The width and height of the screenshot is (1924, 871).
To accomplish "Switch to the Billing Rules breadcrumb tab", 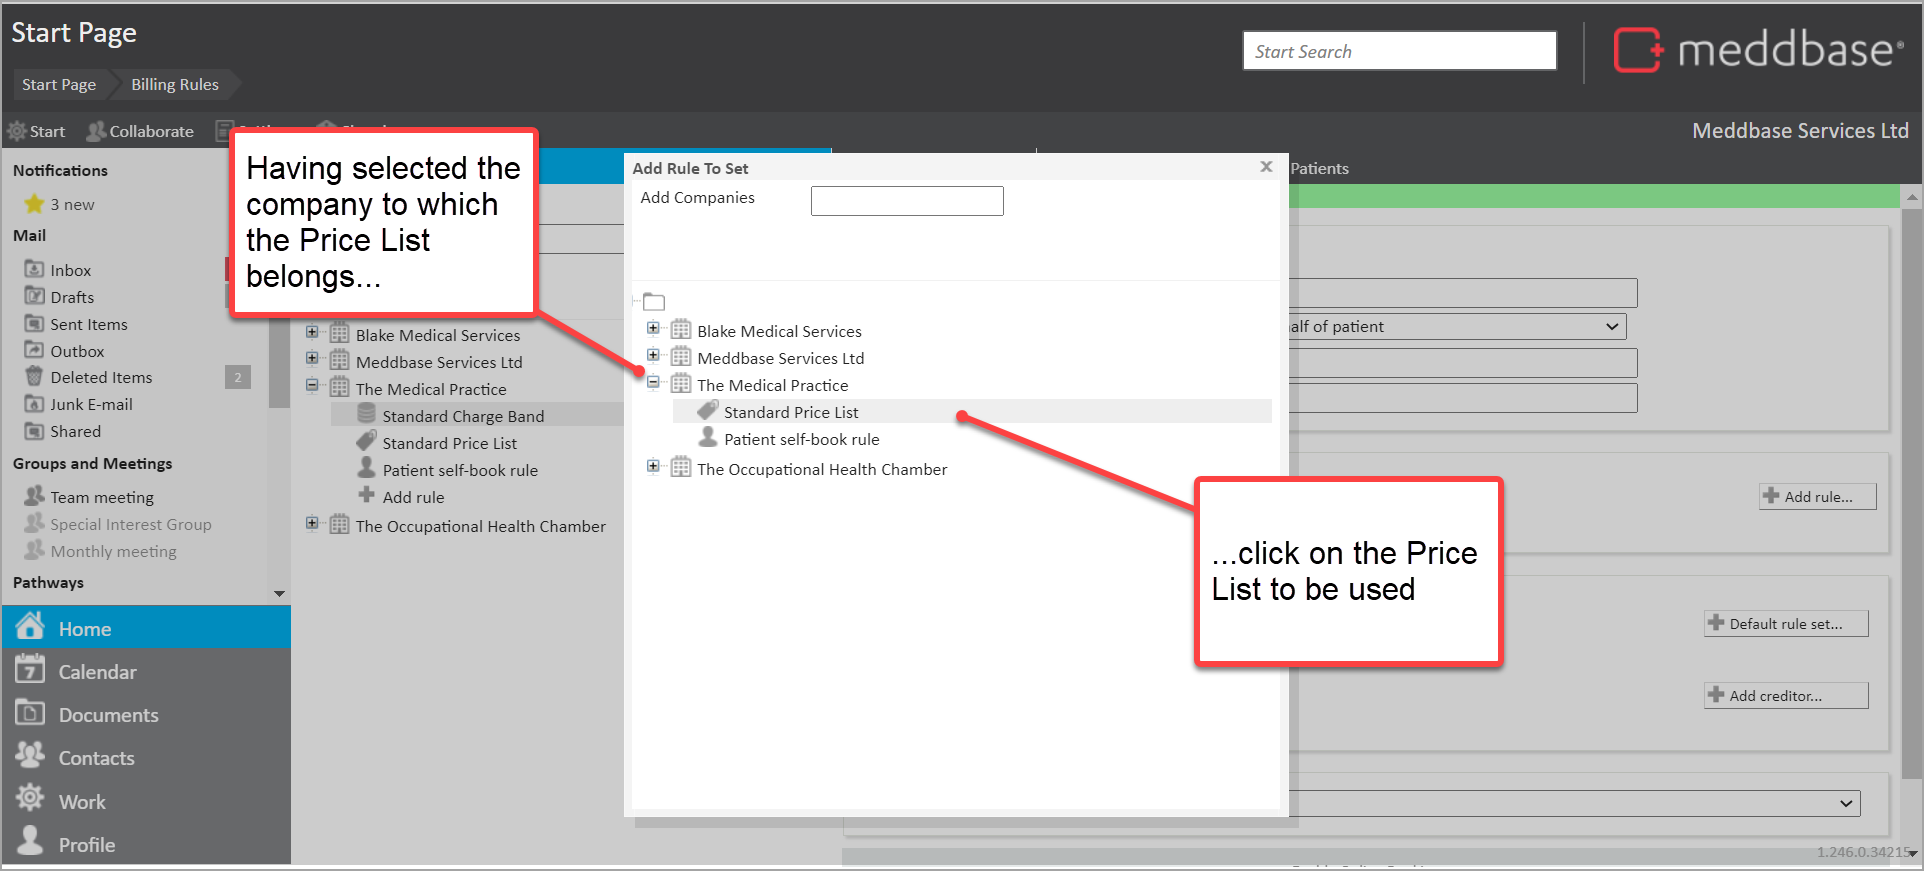I will (174, 85).
